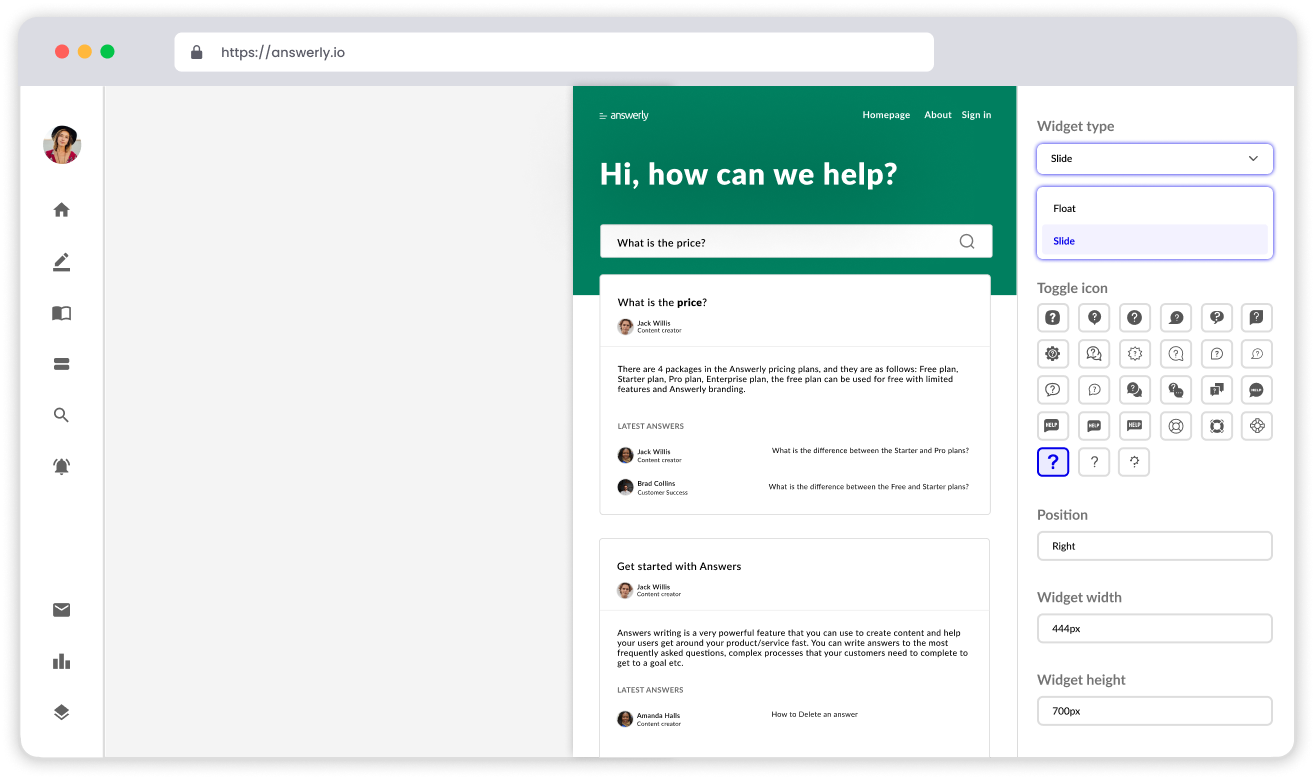
Task: Select the leaf-shaped square bubble question icon
Action: (1257, 318)
